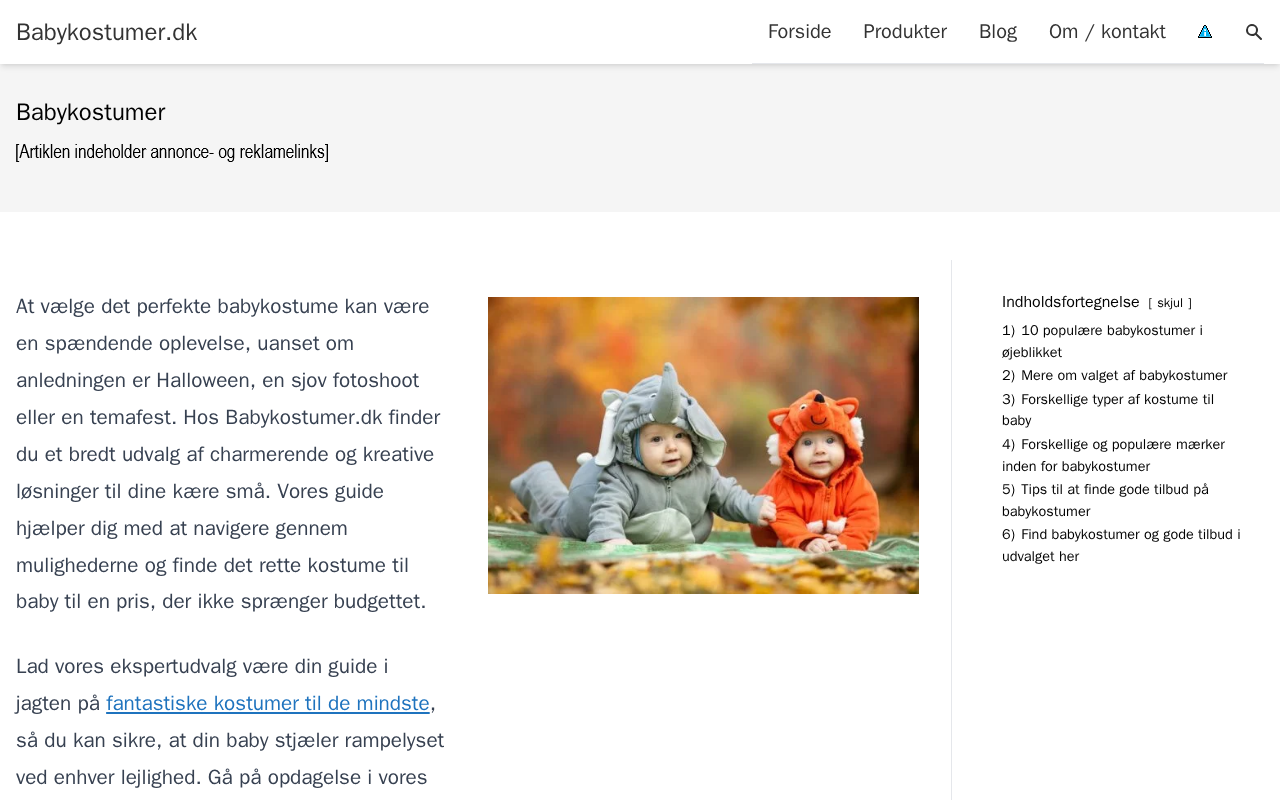Click the Babykostumer.dk site title
The image size is (1280, 800).
click(107, 32)
